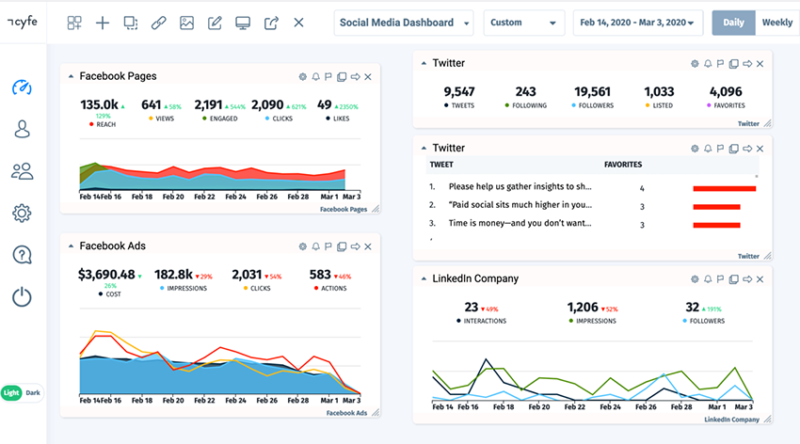Click LinkedIn Company widget export arrow icon

pyautogui.click(x=747, y=279)
